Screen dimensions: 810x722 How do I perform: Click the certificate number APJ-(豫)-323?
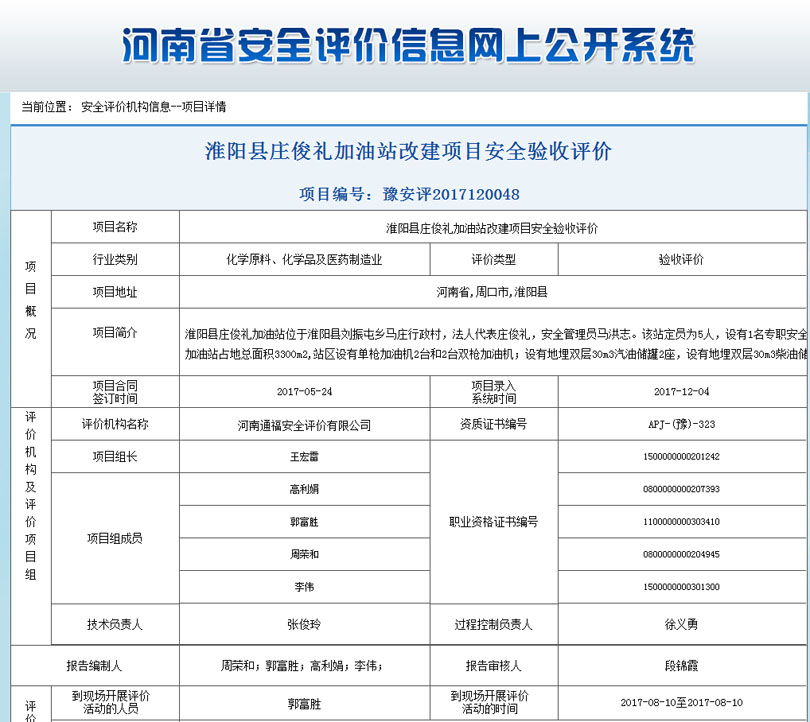(681, 425)
